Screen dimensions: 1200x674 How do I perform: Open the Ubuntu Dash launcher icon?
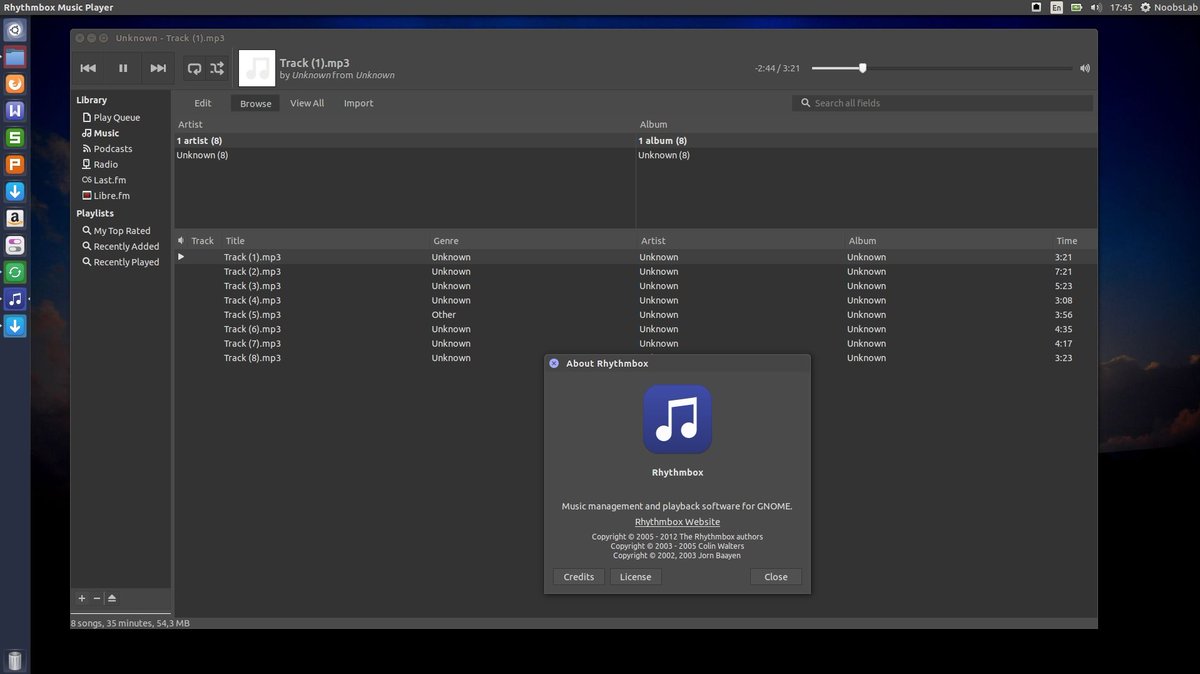tap(15, 30)
